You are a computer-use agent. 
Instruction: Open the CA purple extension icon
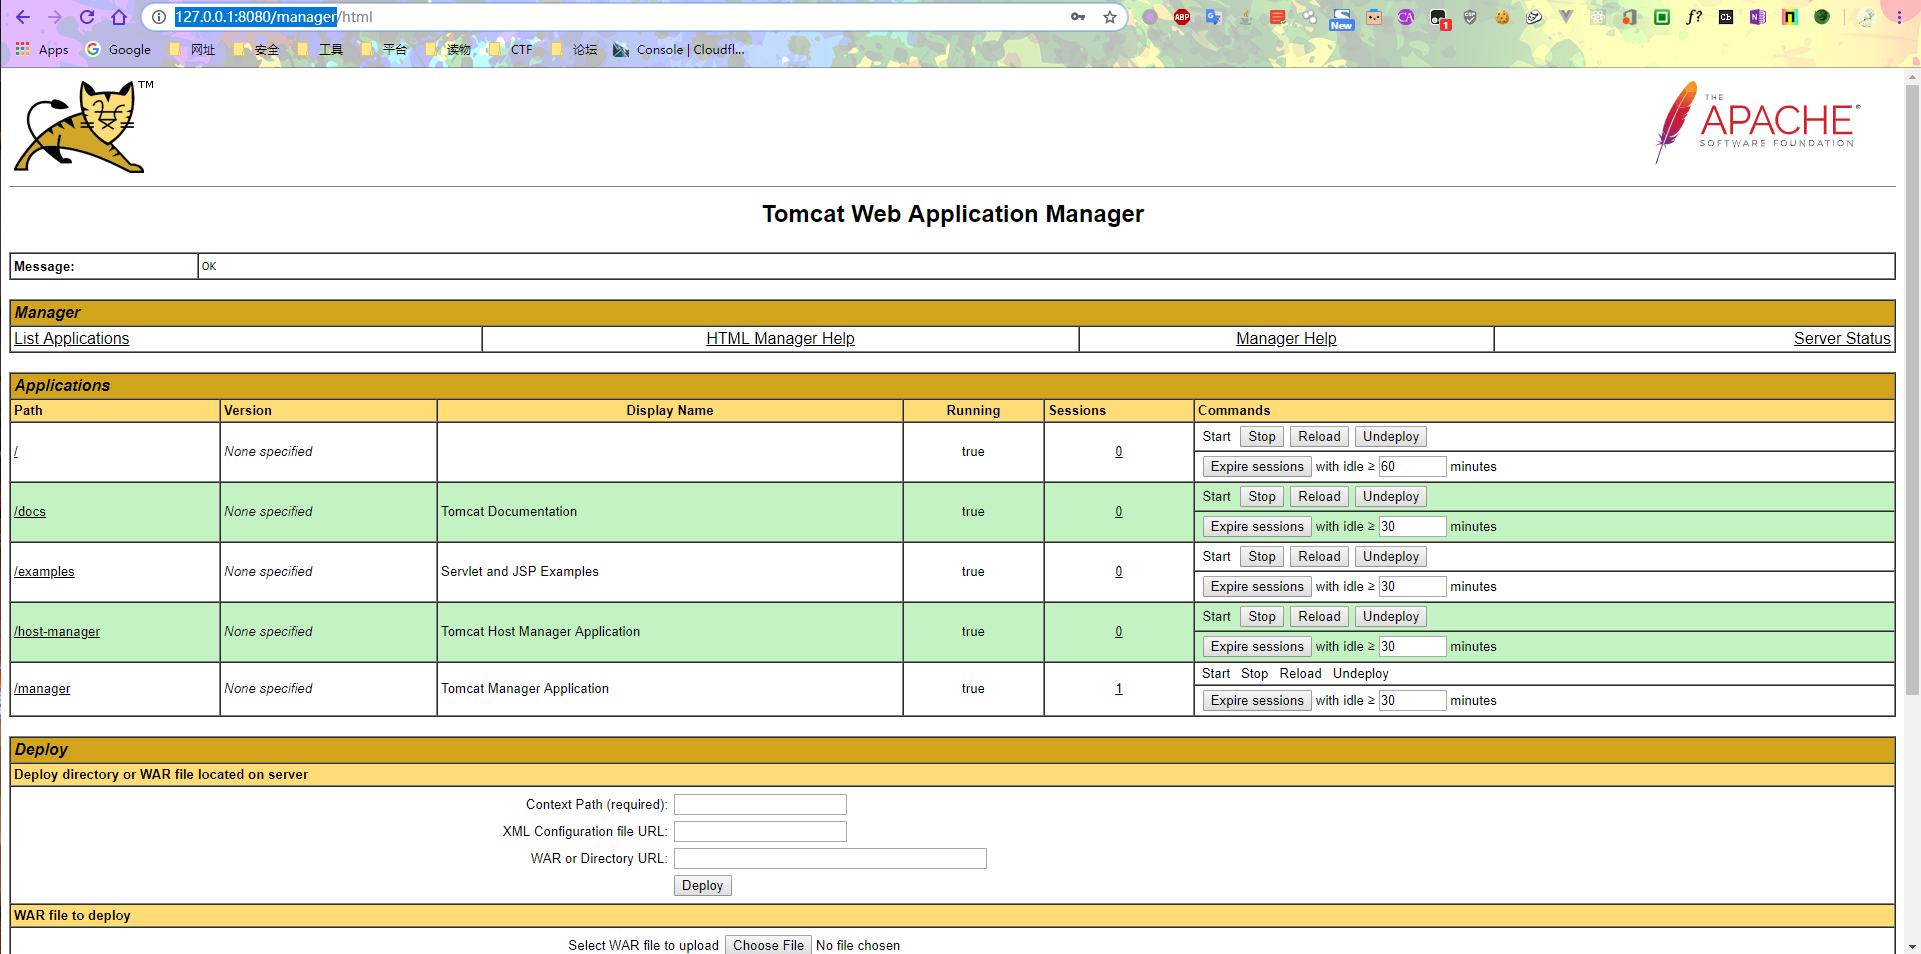[1406, 17]
